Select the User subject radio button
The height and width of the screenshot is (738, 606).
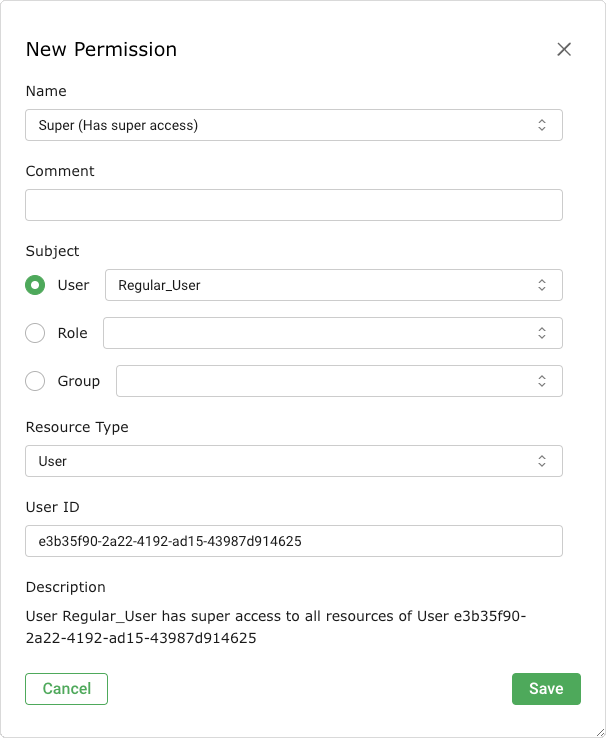point(35,285)
